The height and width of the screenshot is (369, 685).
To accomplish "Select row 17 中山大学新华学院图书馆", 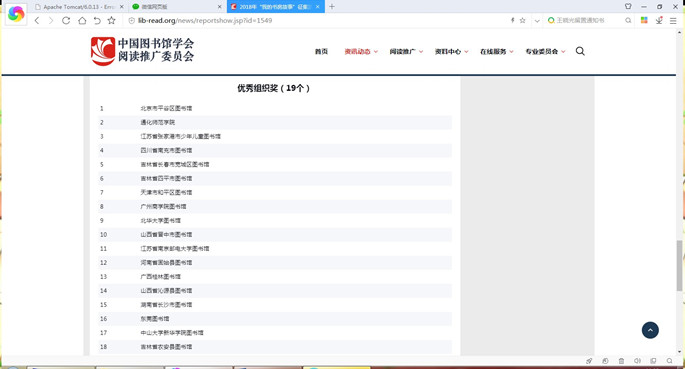I will pos(275,333).
